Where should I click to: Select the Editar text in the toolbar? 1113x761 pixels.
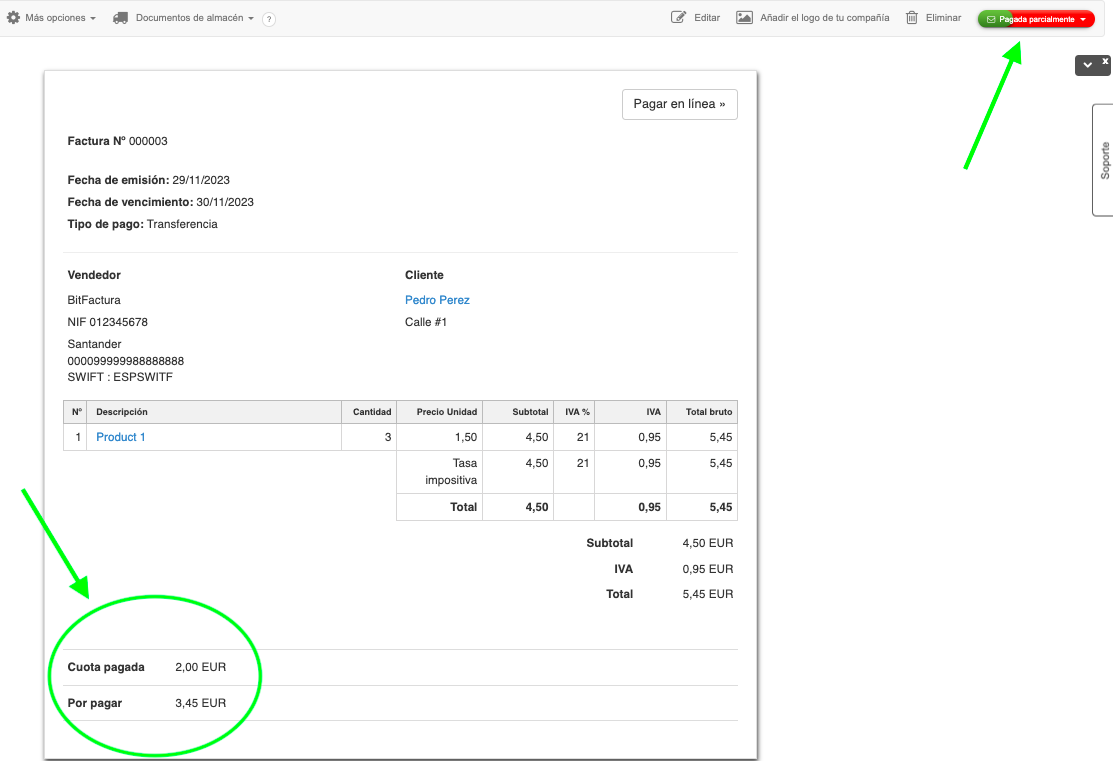click(707, 18)
